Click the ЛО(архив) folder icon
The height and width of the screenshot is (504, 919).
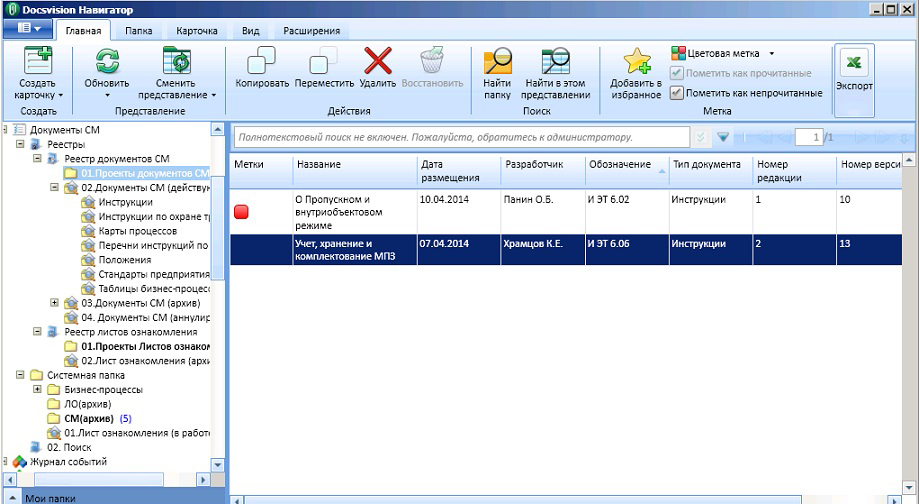[54, 404]
